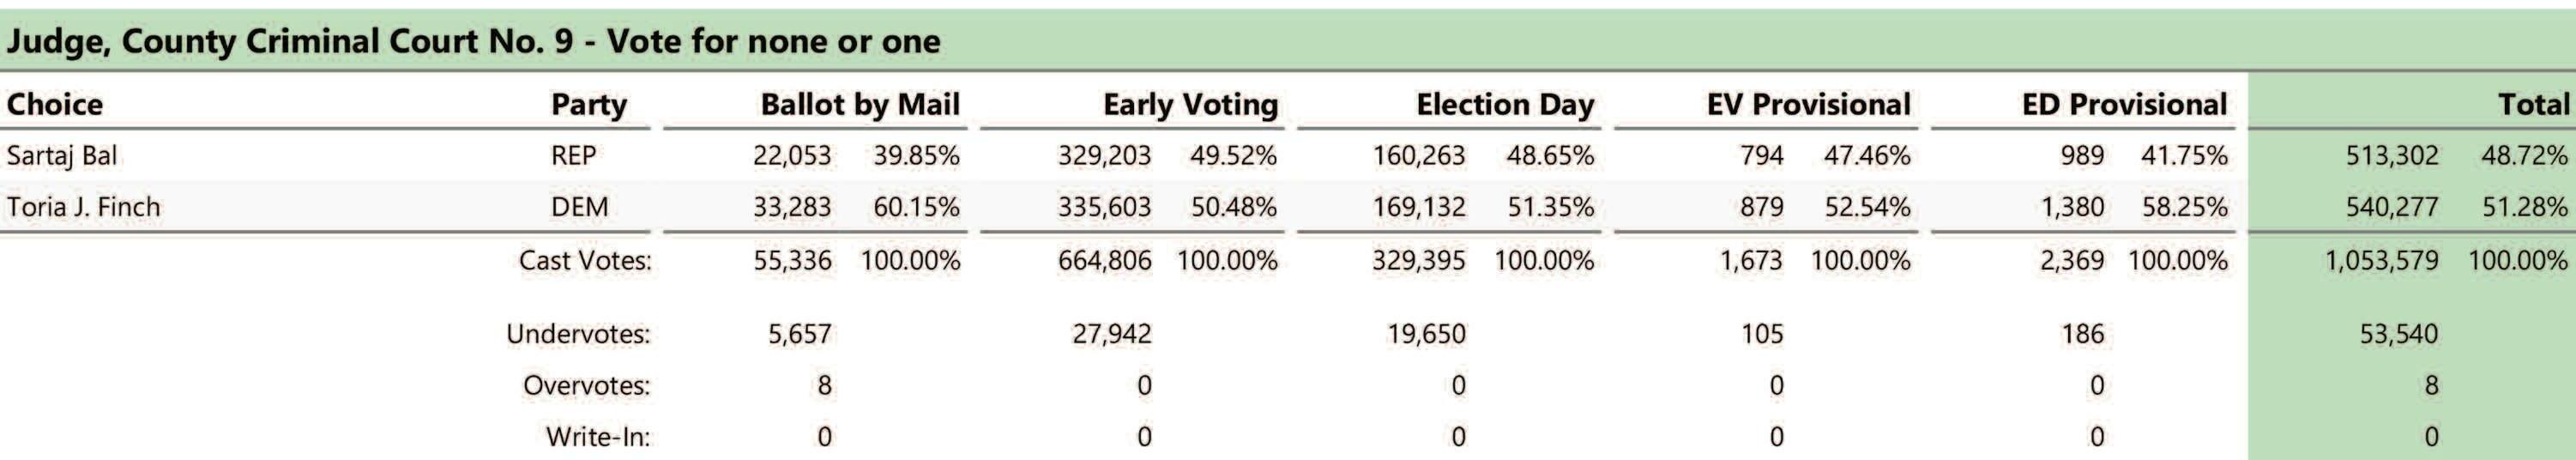The width and height of the screenshot is (2576, 460).
Task: Click Sartaj Bal's total of 513,302 votes
Action: [x=2392, y=156]
